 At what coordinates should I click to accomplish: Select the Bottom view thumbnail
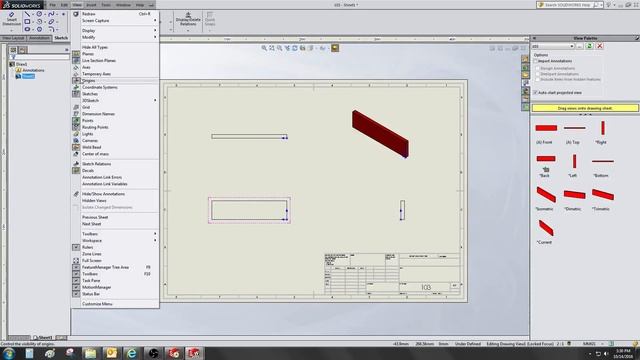click(603, 161)
